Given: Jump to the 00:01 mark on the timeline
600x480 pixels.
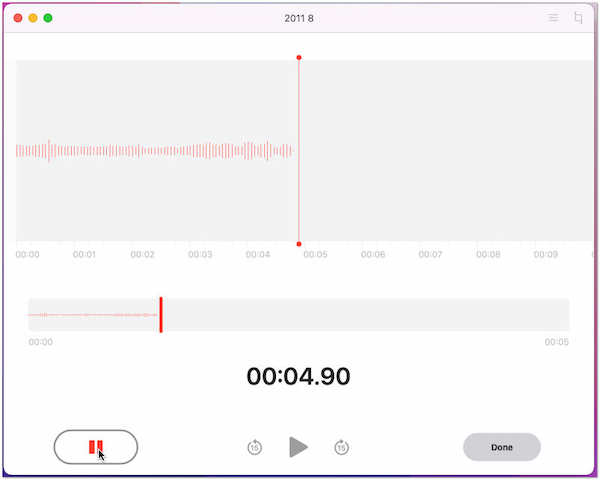Looking at the screenshot, I should pyautogui.click(x=85, y=255).
